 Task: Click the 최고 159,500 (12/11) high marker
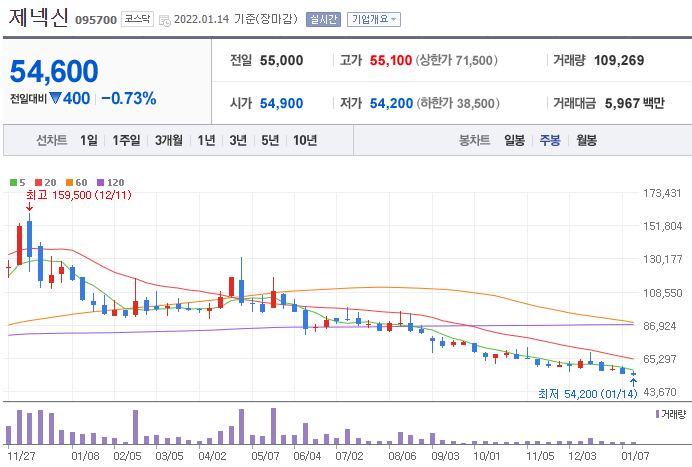click(79, 195)
